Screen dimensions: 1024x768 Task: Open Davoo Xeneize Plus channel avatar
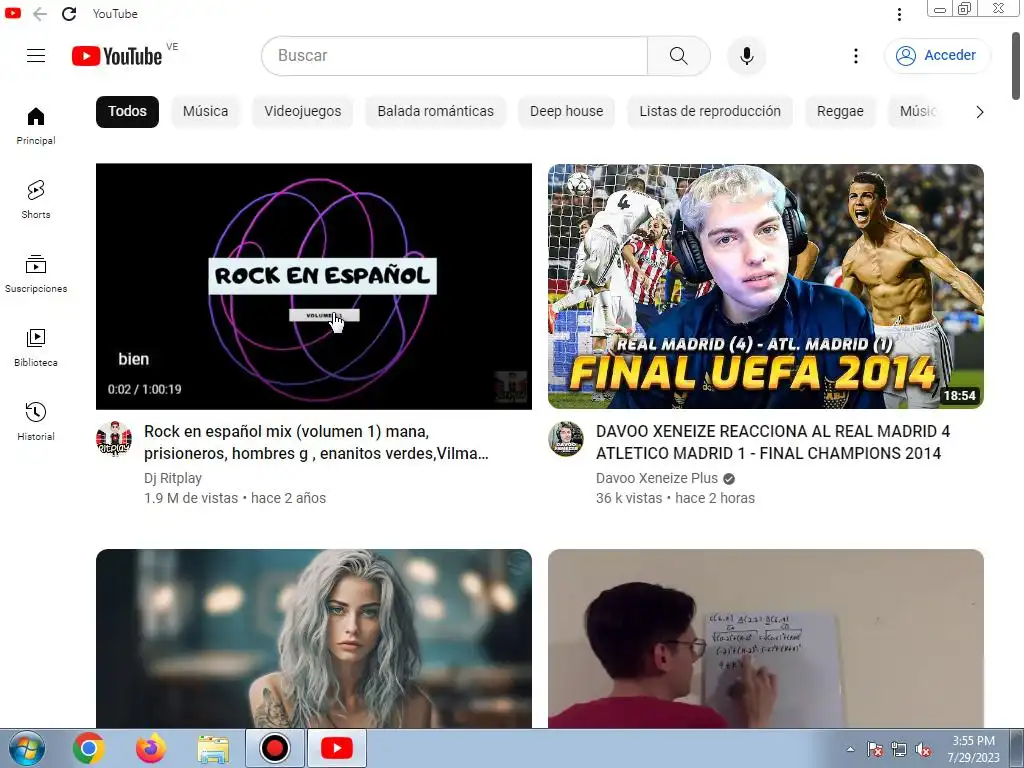click(x=566, y=439)
